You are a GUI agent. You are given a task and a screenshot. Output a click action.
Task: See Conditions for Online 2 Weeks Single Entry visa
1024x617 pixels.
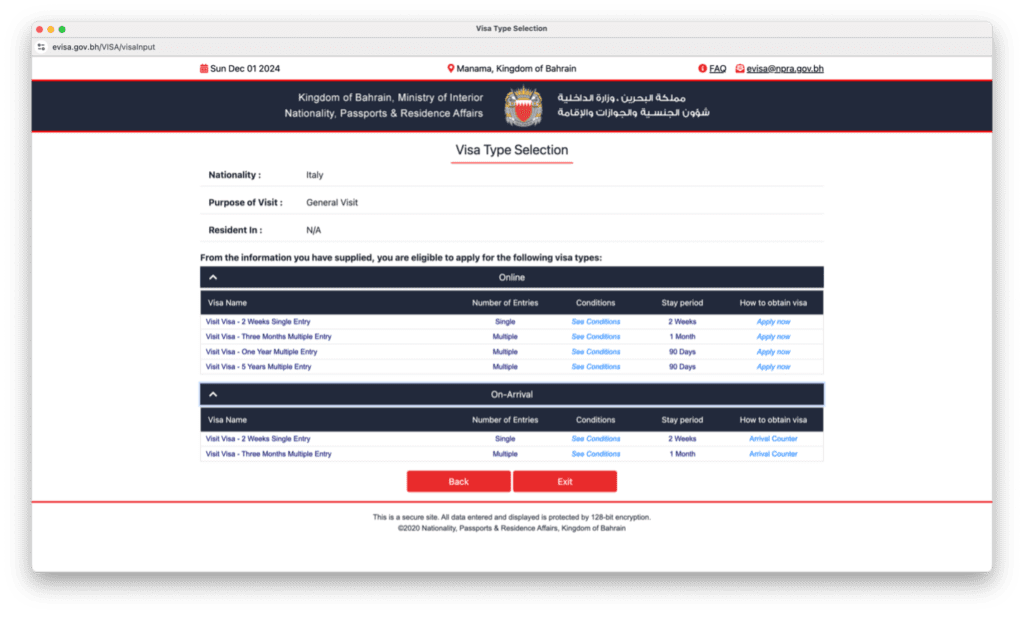(596, 322)
